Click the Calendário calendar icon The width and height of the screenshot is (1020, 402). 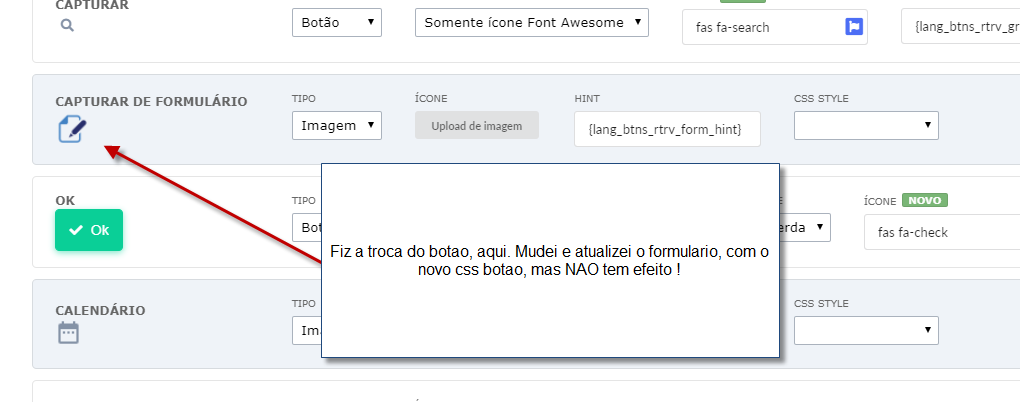coord(68,333)
